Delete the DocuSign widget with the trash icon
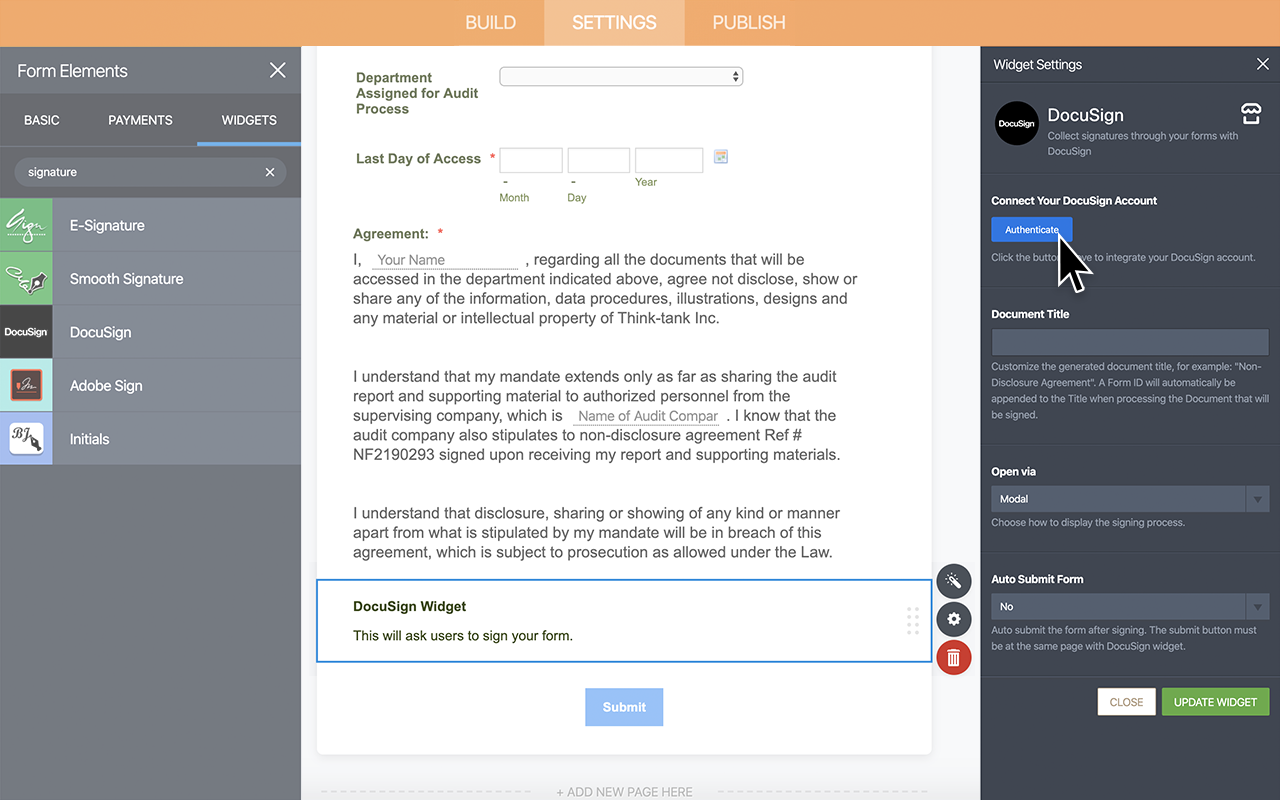1280x800 pixels. pyautogui.click(x=953, y=657)
